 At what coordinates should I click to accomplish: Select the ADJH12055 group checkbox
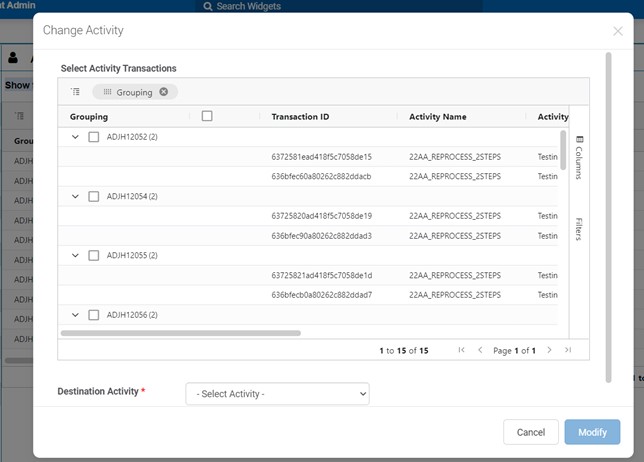pos(94,255)
